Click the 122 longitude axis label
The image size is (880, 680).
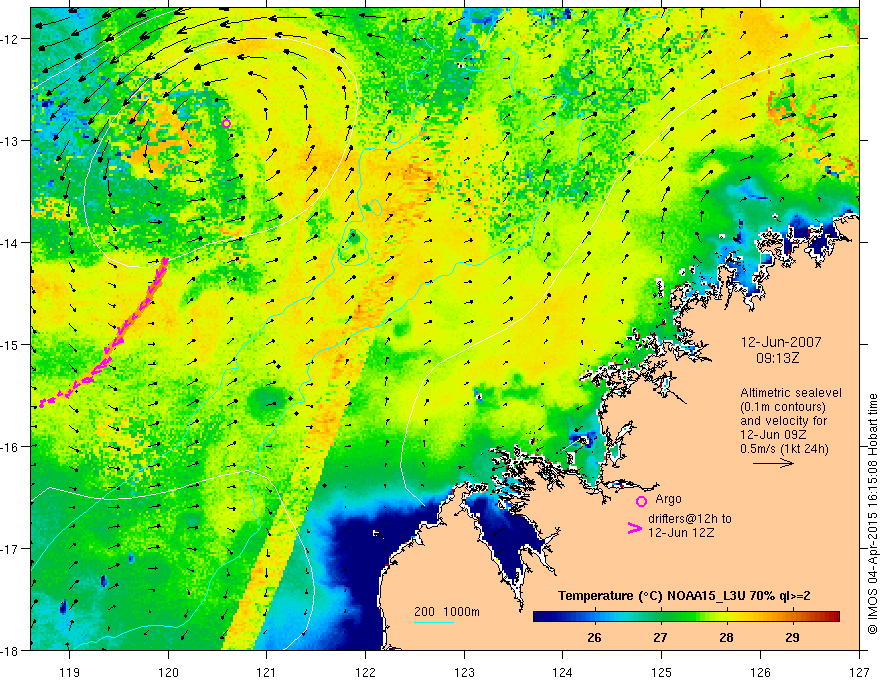[x=365, y=672]
